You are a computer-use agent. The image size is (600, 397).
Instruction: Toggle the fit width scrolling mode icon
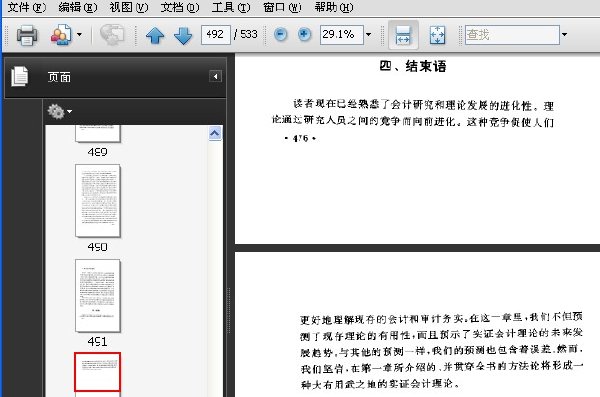click(x=403, y=35)
